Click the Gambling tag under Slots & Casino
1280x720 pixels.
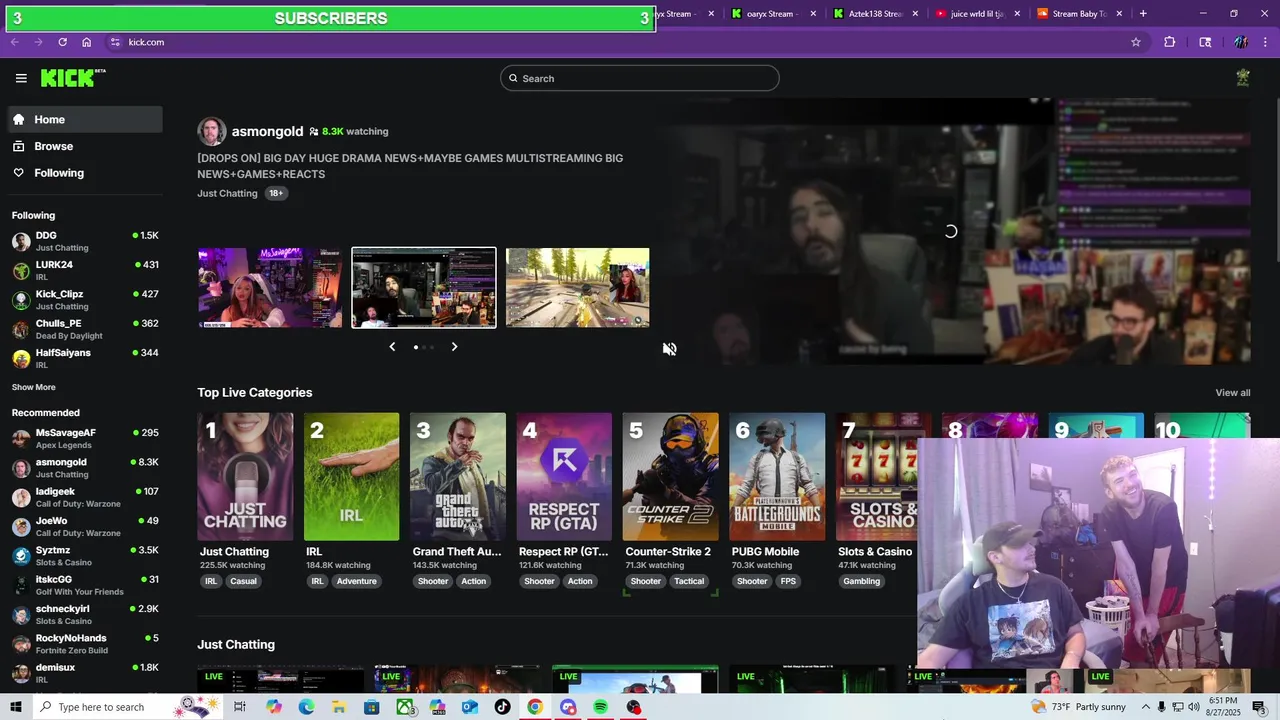[x=861, y=581]
